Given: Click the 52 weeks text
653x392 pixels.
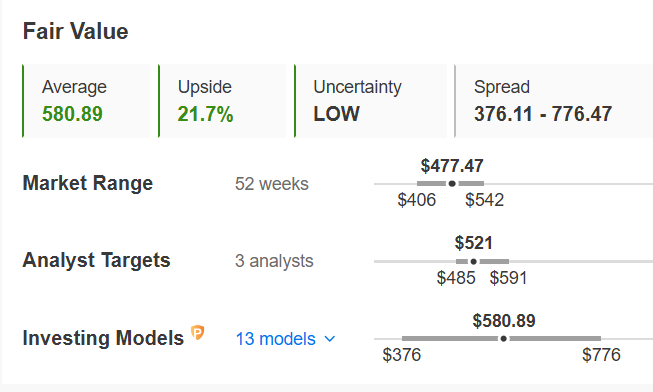Looking at the screenshot, I should (x=272, y=184).
